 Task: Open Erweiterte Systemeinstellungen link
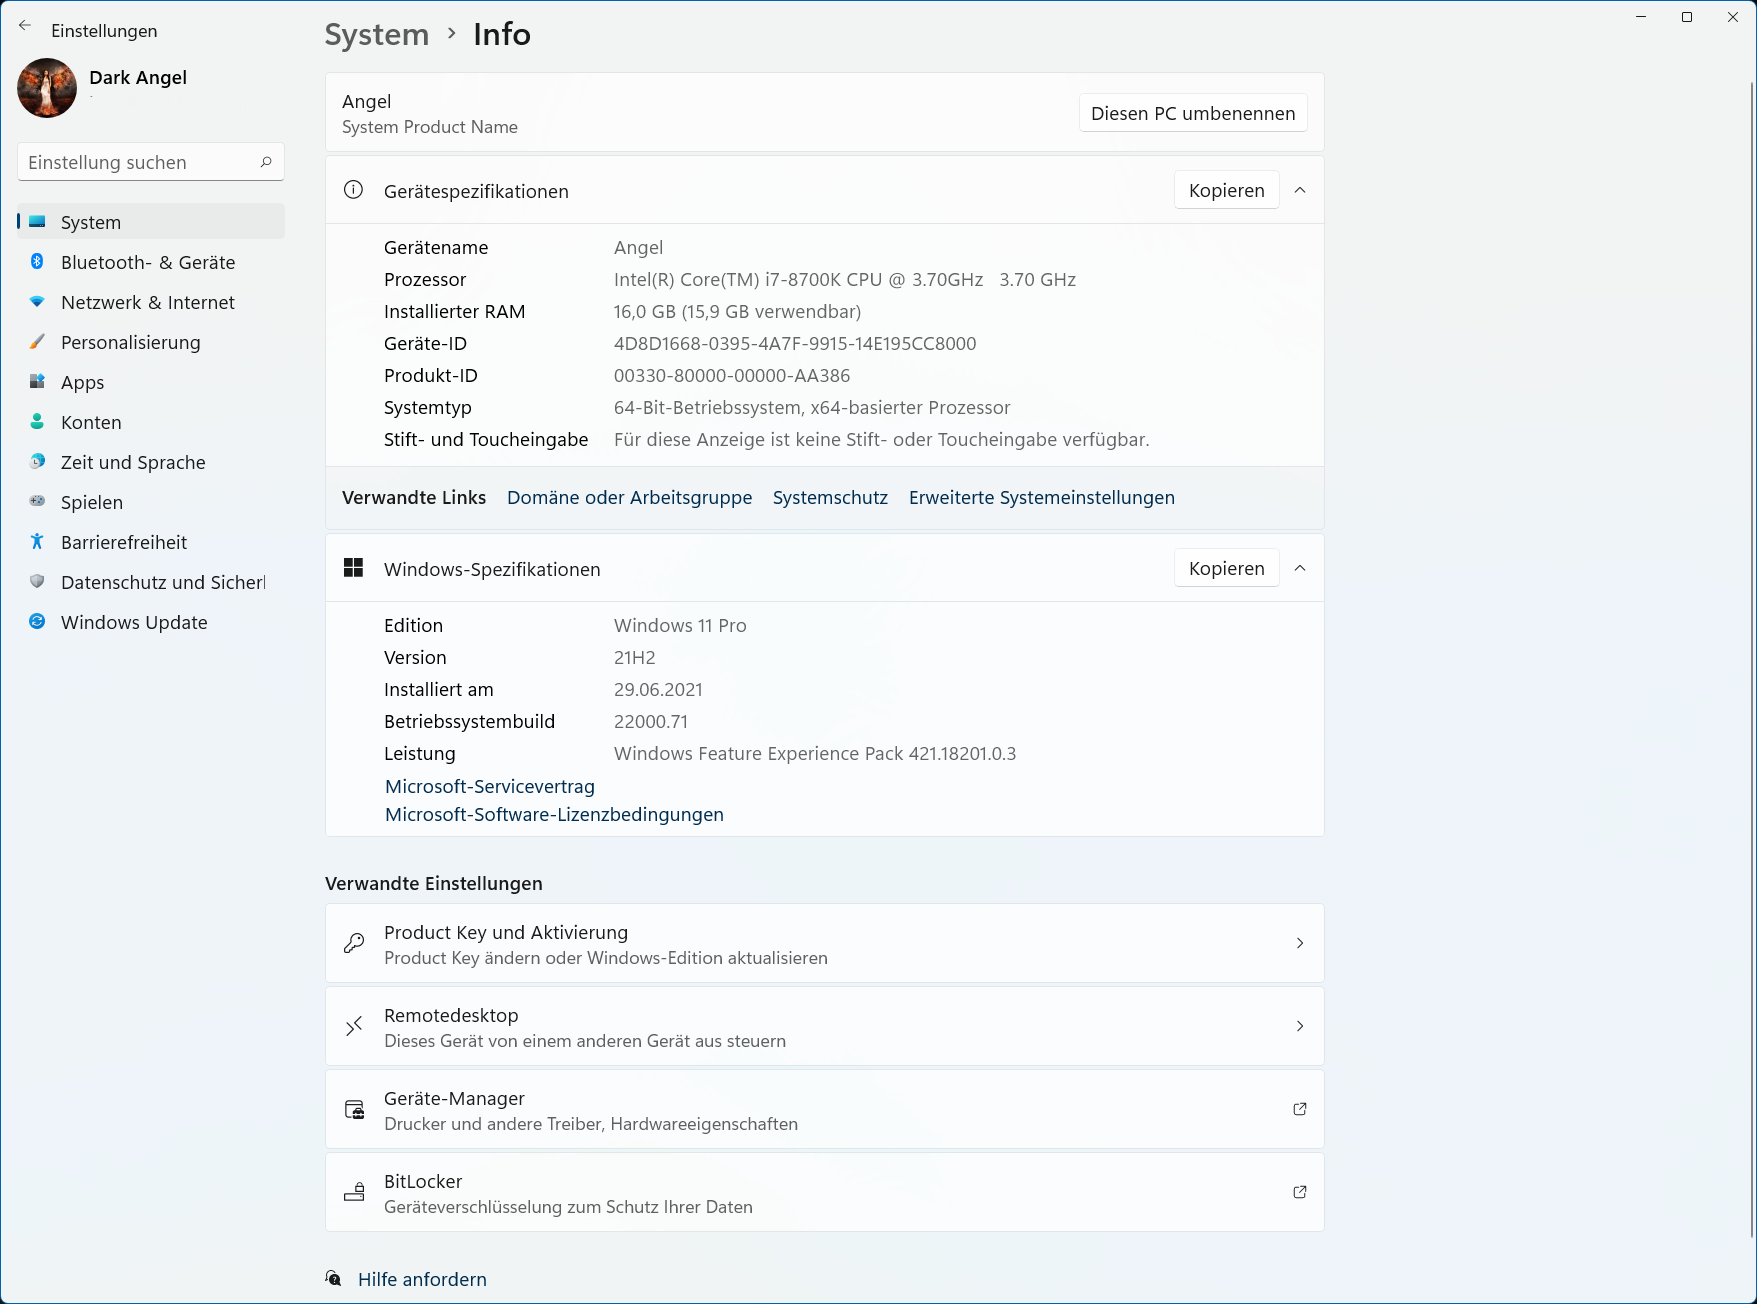coord(1042,498)
